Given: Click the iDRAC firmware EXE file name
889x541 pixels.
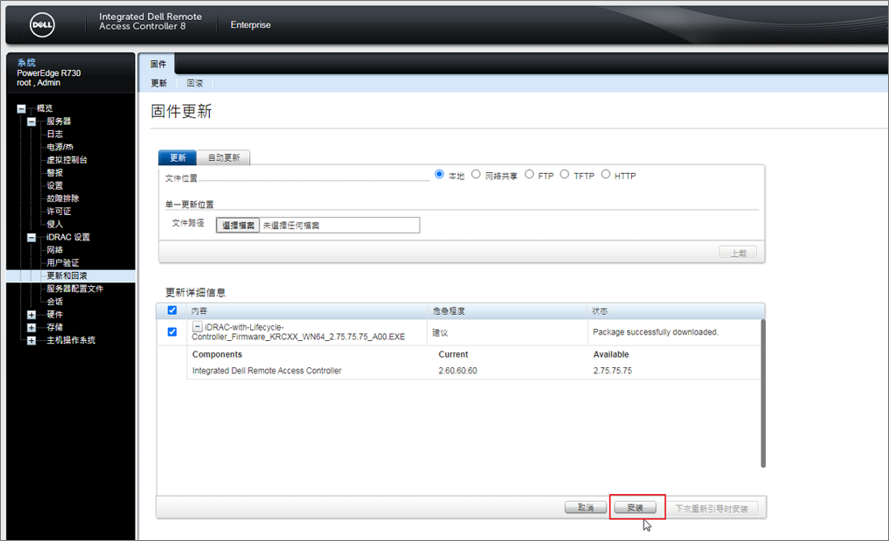Looking at the screenshot, I should (x=298, y=332).
